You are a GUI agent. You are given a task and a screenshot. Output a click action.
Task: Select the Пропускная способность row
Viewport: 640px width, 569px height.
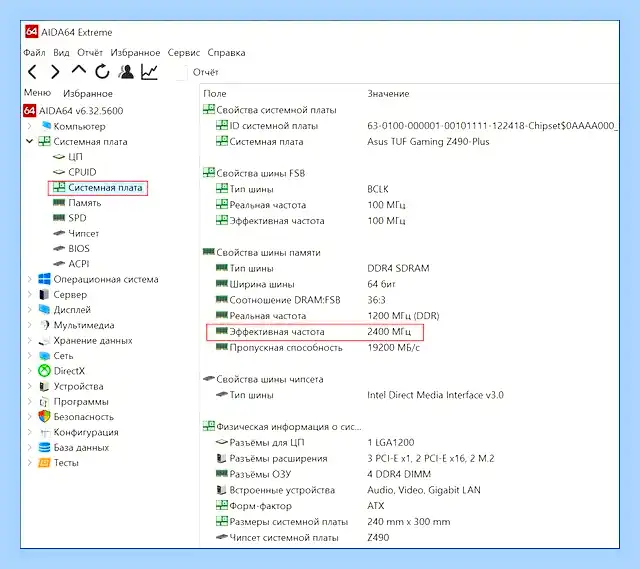tap(318, 348)
